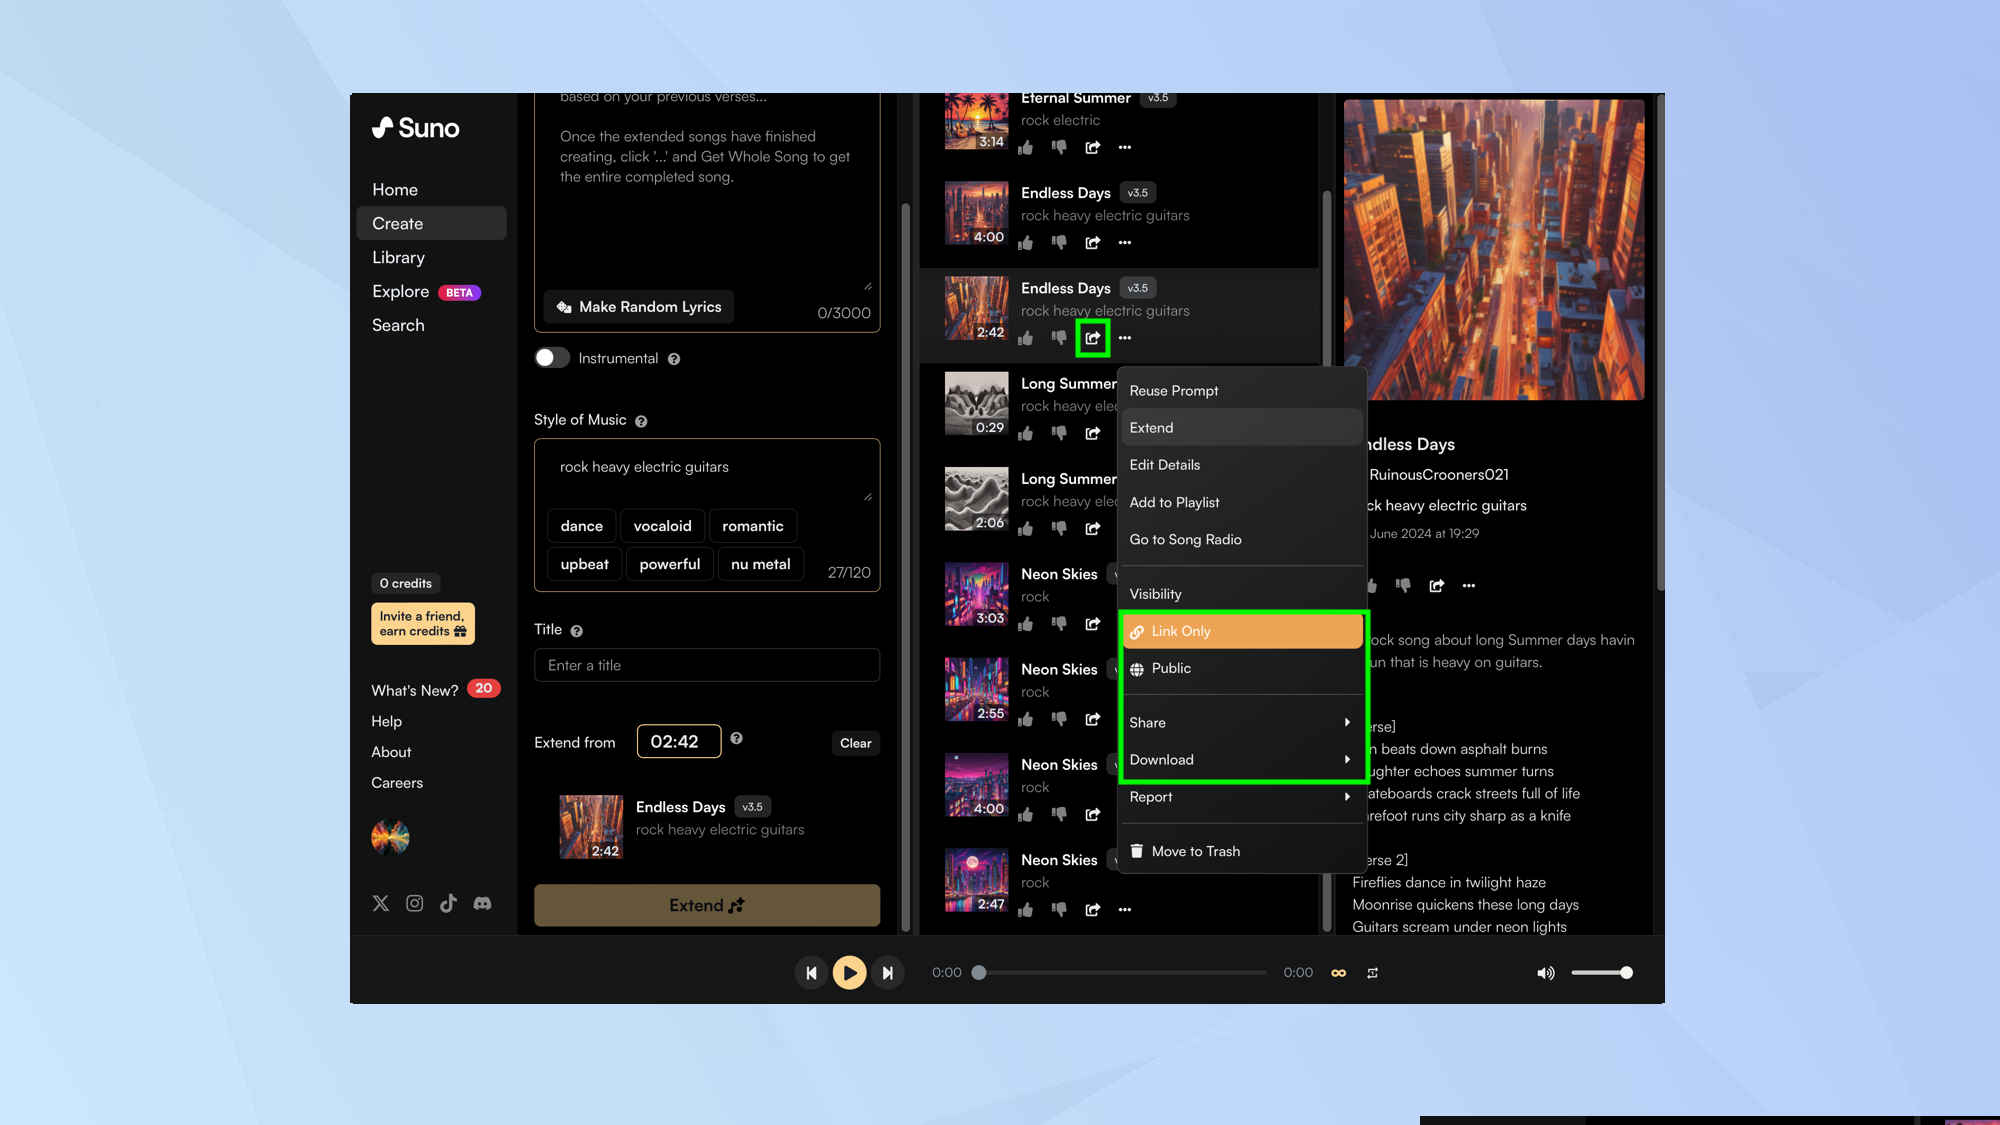This screenshot has width=2000, height=1125.
Task: Select Move to Trash menu entry
Action: pos(1195,851)
